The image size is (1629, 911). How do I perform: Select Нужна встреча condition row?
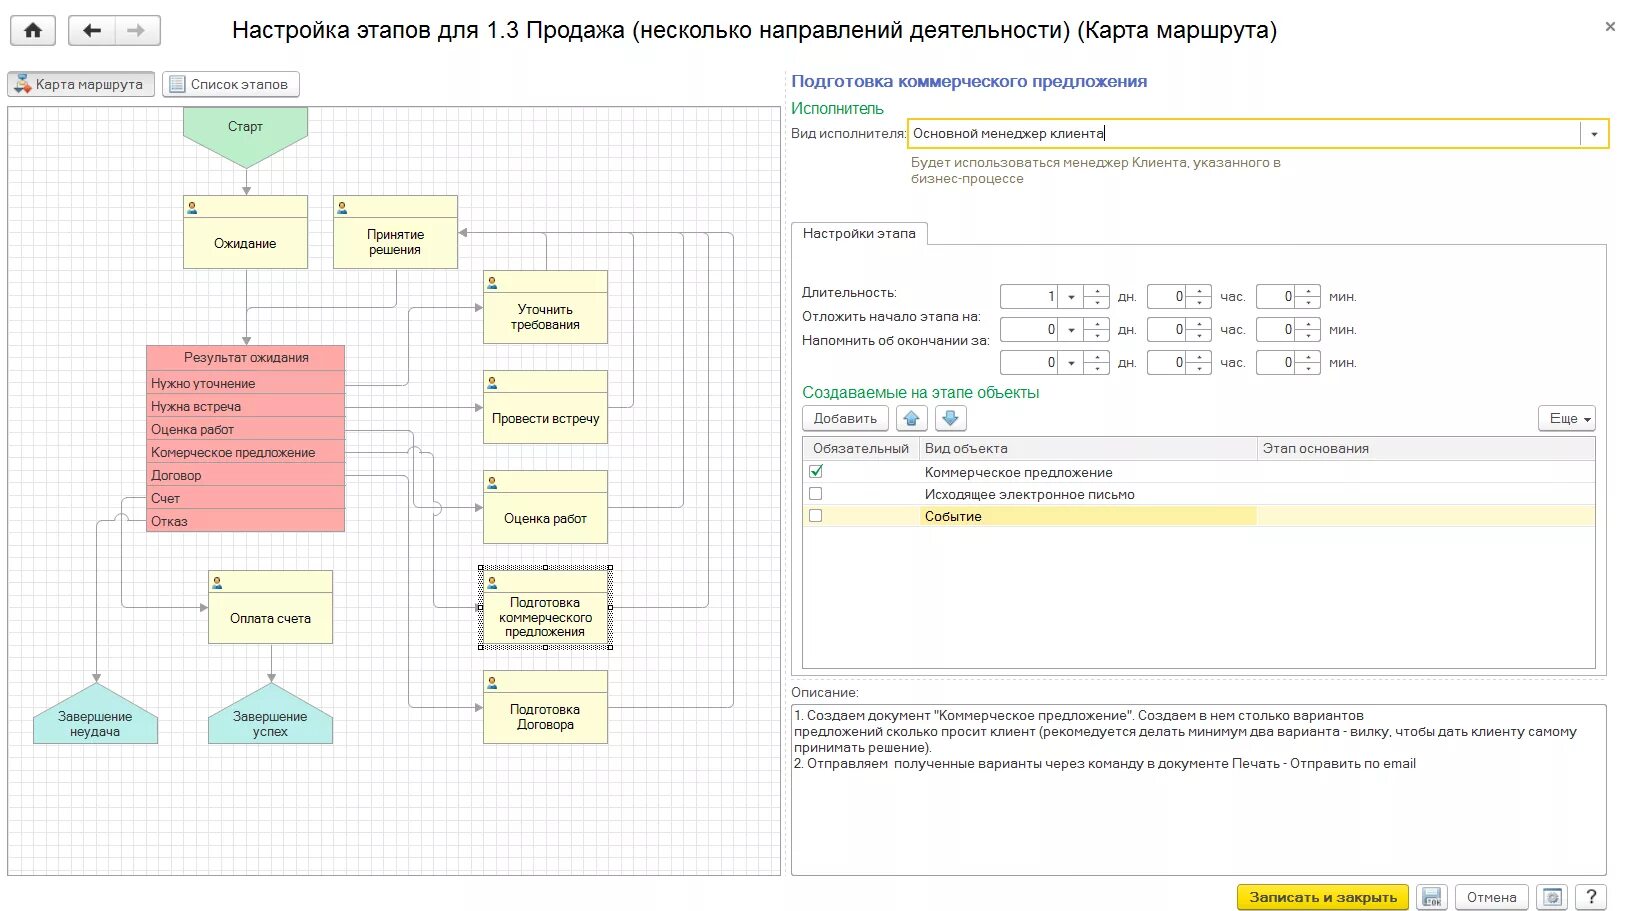click(x=245, y=406)
